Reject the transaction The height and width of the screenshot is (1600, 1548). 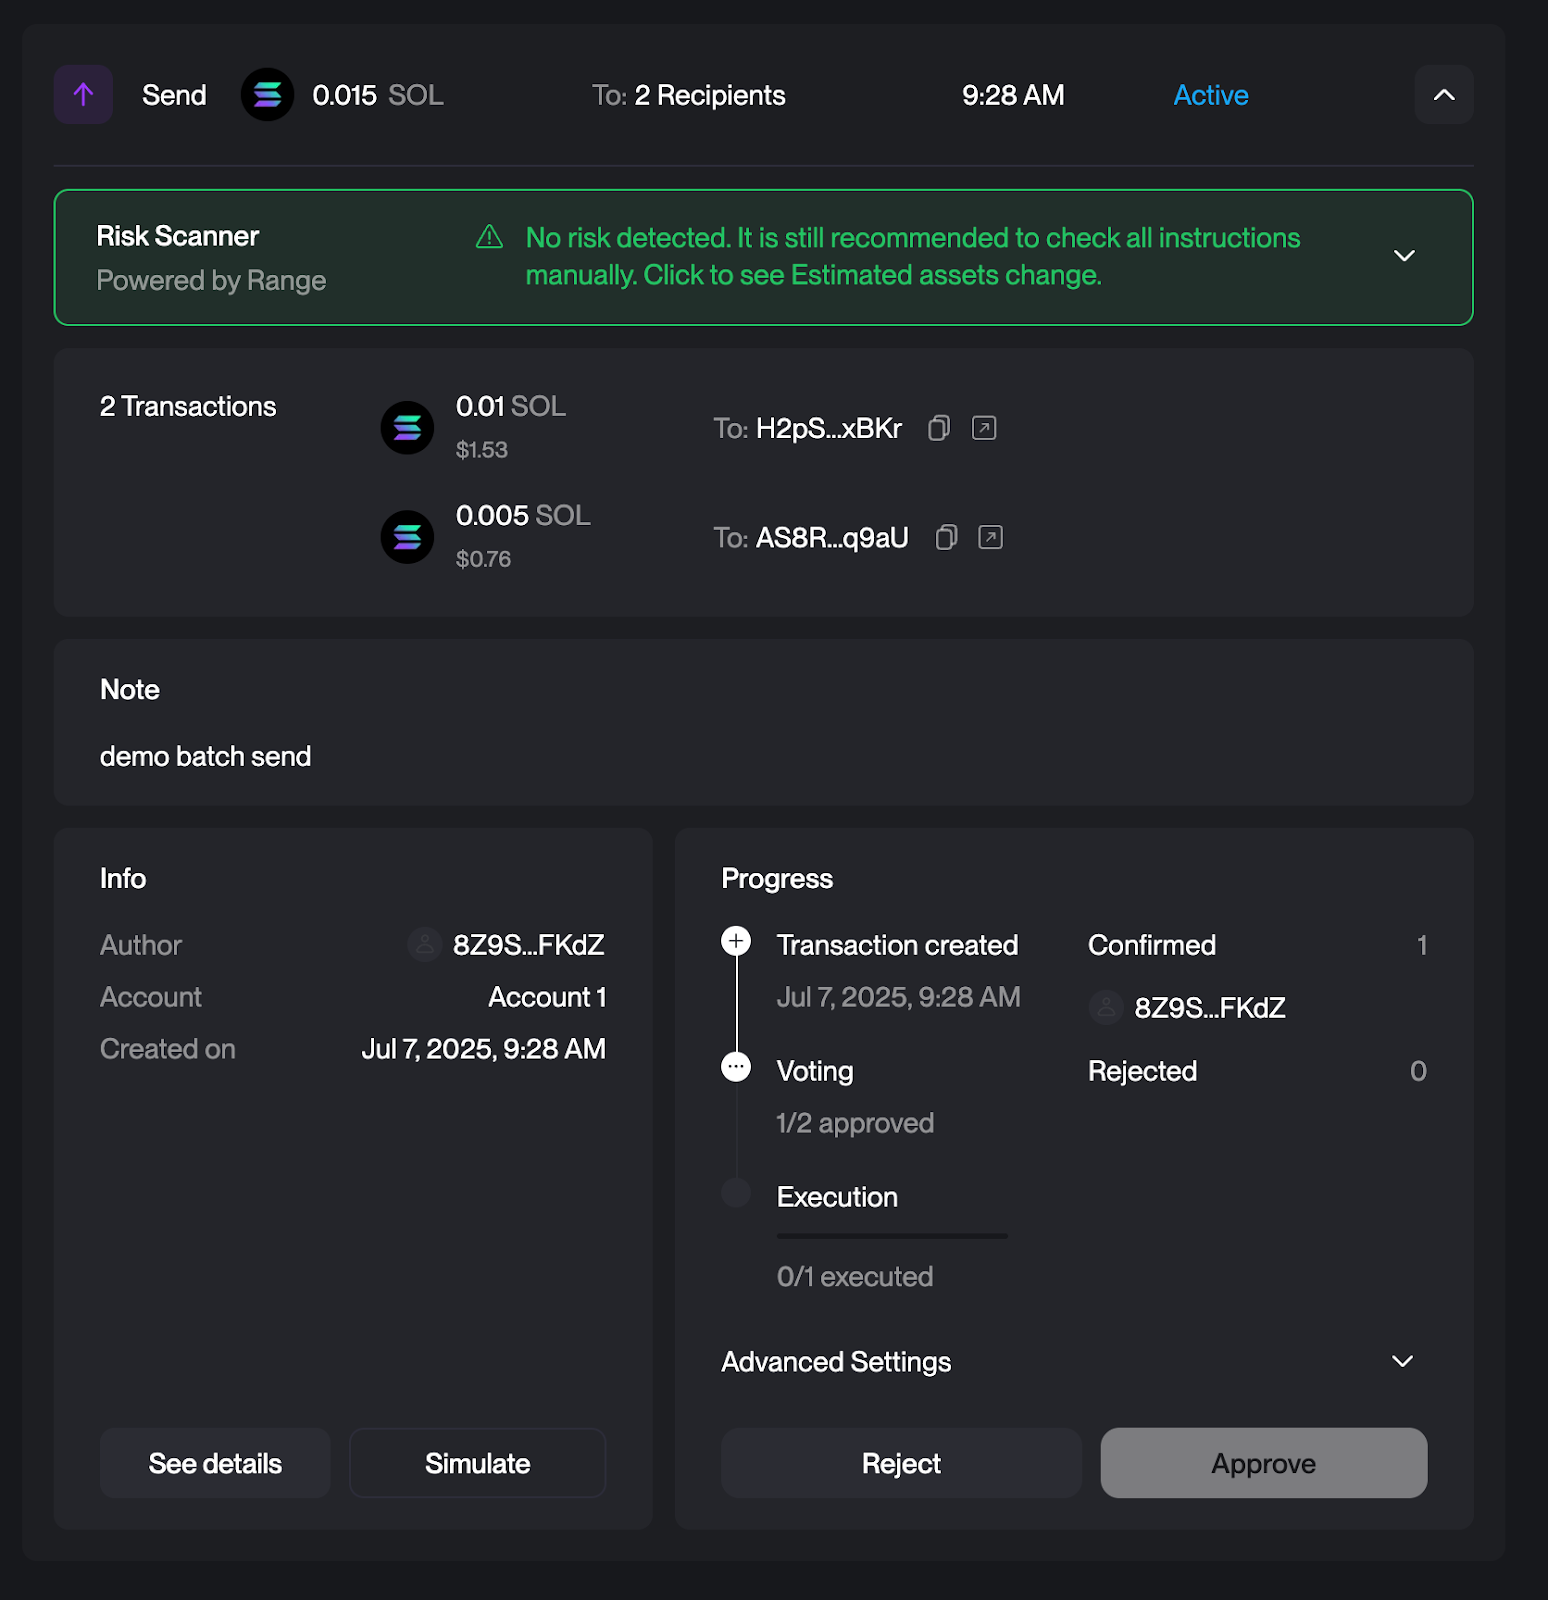point(901,1463)
